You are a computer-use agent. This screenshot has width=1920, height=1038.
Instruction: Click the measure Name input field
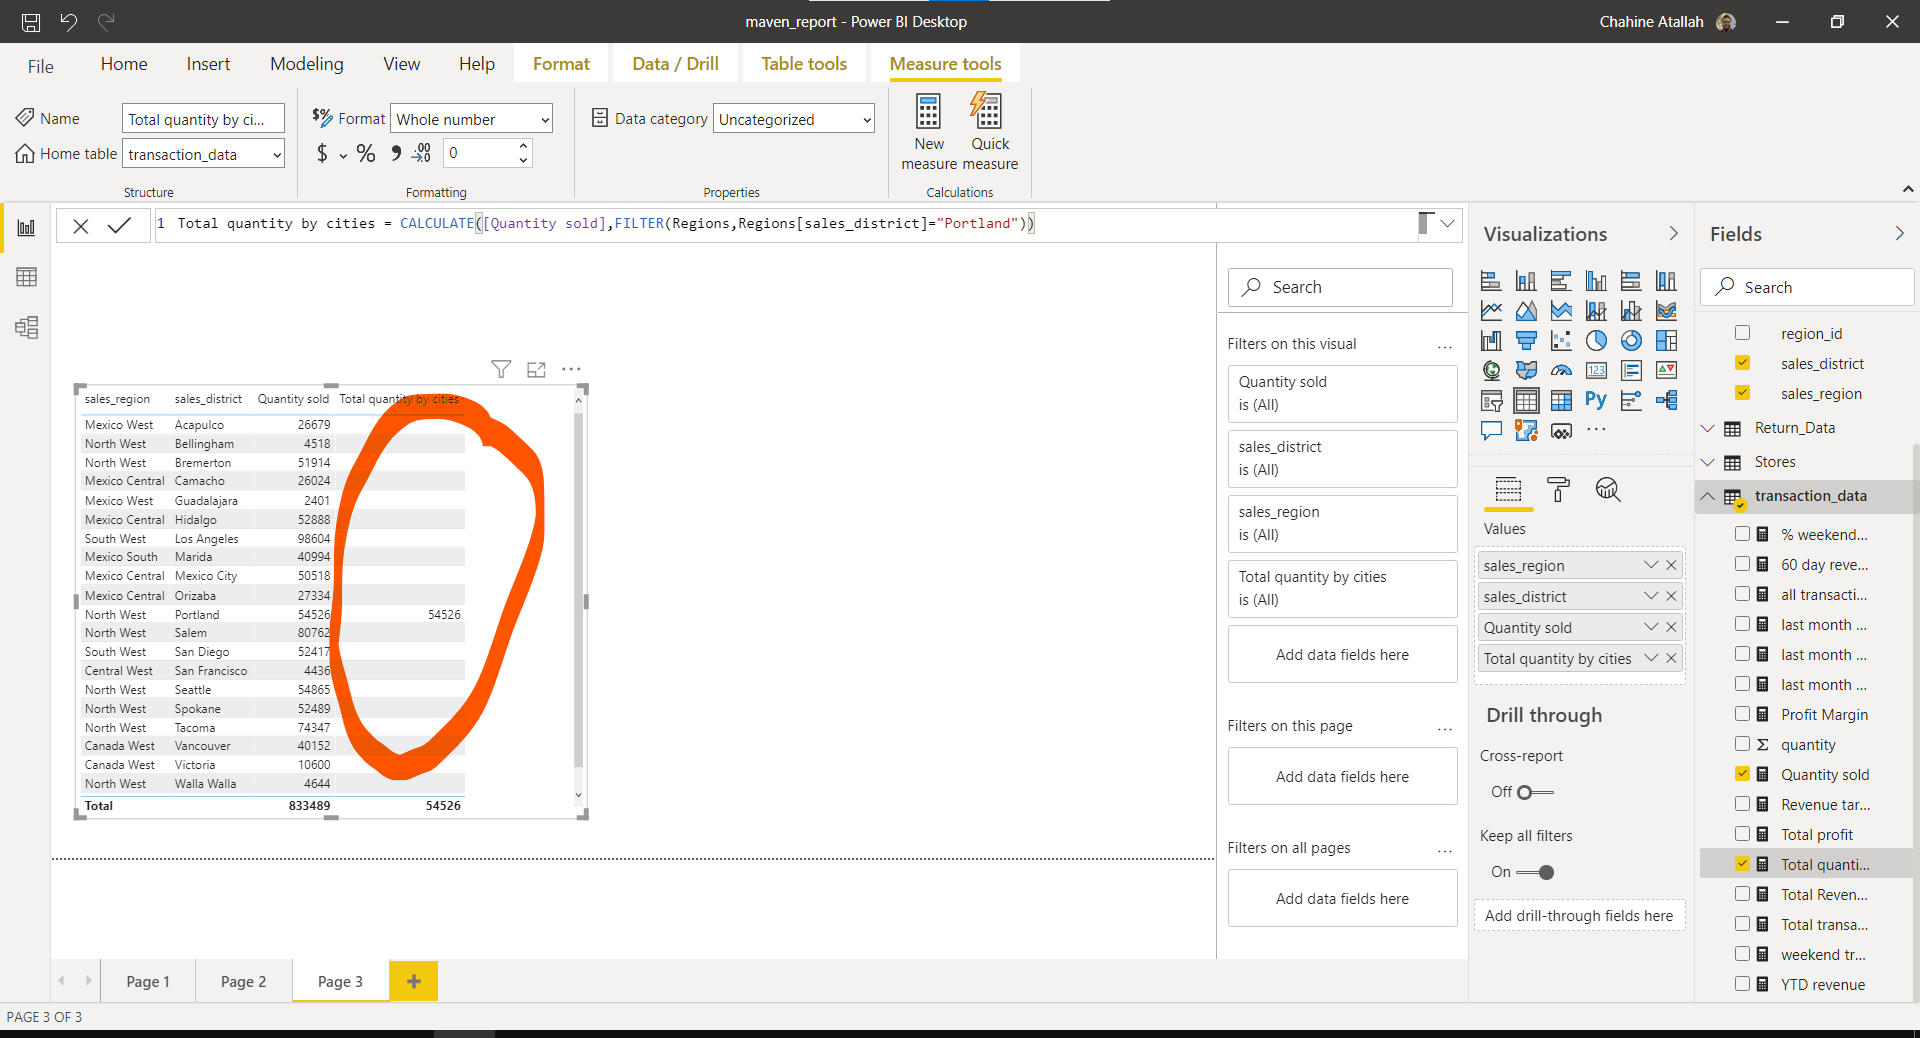pyautogui.click(x=204, y=119)
